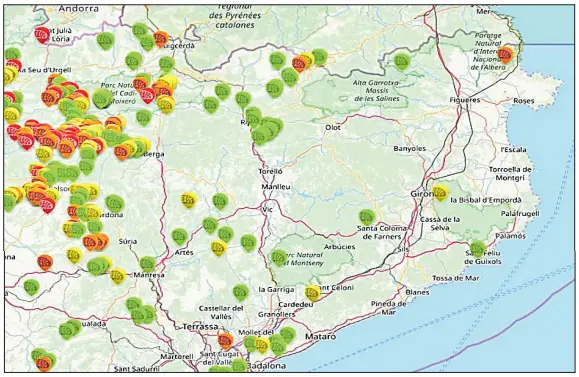Open the green marker just above Manresa

click(x=147, y=264)
